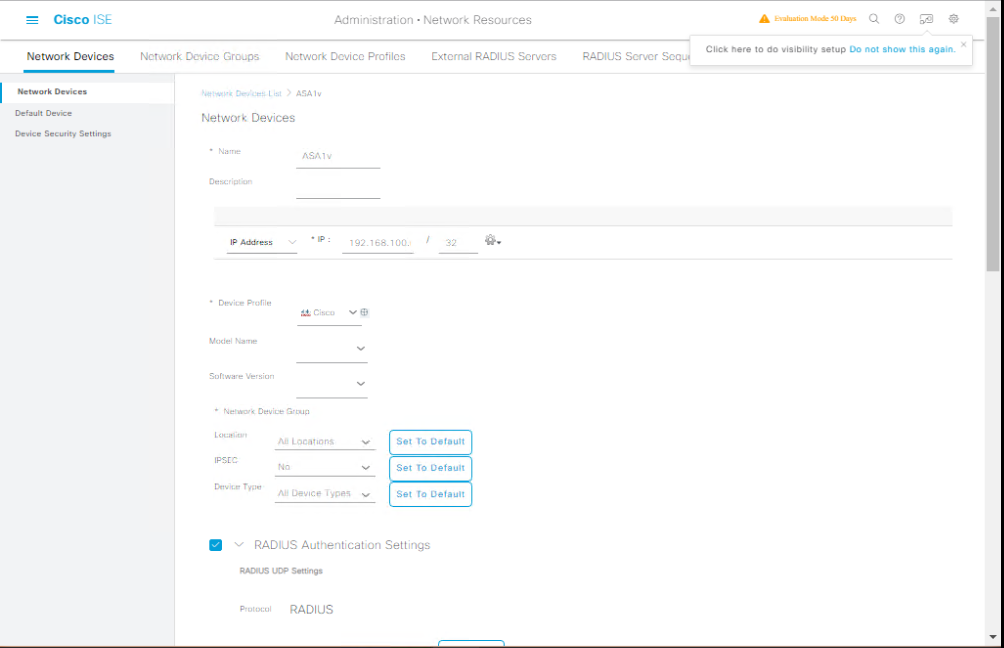The image size is (1004, 648).
Task: Click the Cisco profile logo icon
Action: (x=305, y=312)
